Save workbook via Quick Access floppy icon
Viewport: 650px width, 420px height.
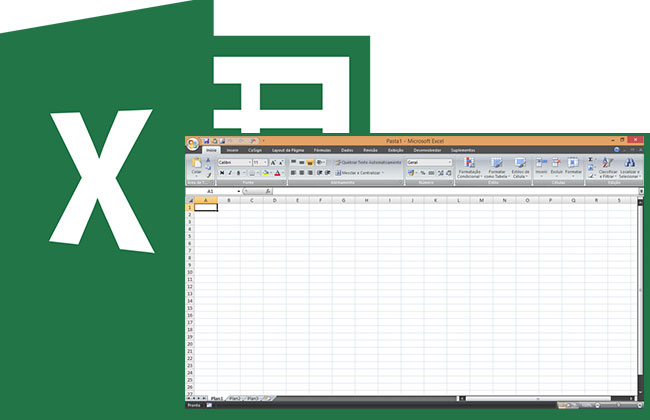(x=206, y=141)
